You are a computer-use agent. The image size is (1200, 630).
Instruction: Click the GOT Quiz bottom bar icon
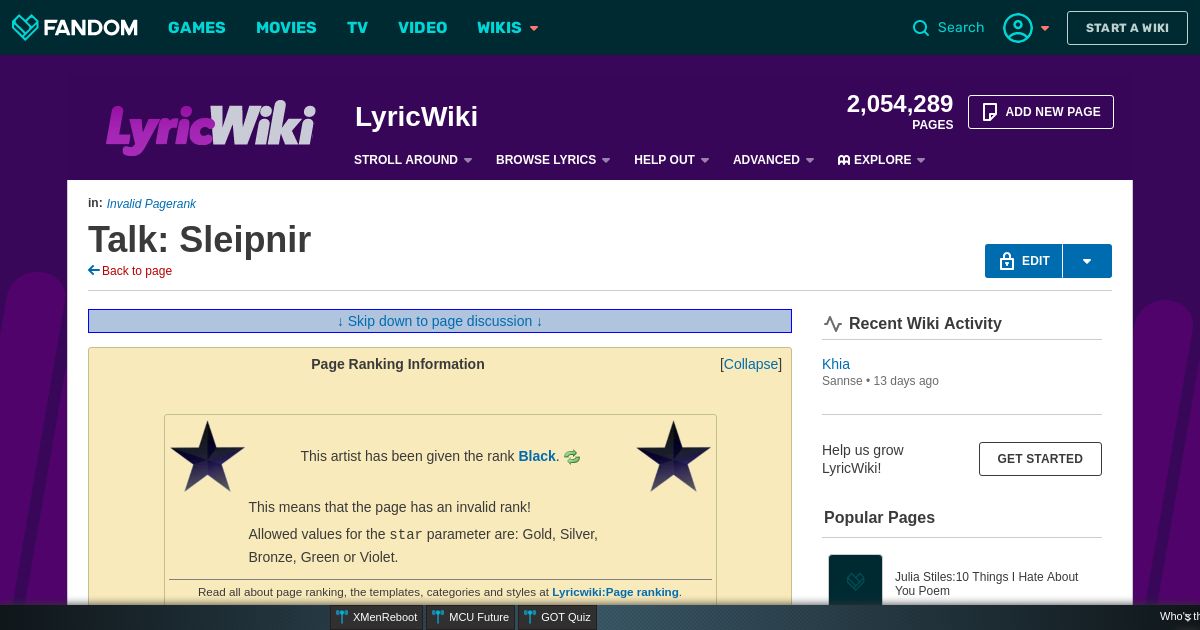[530, 617]
